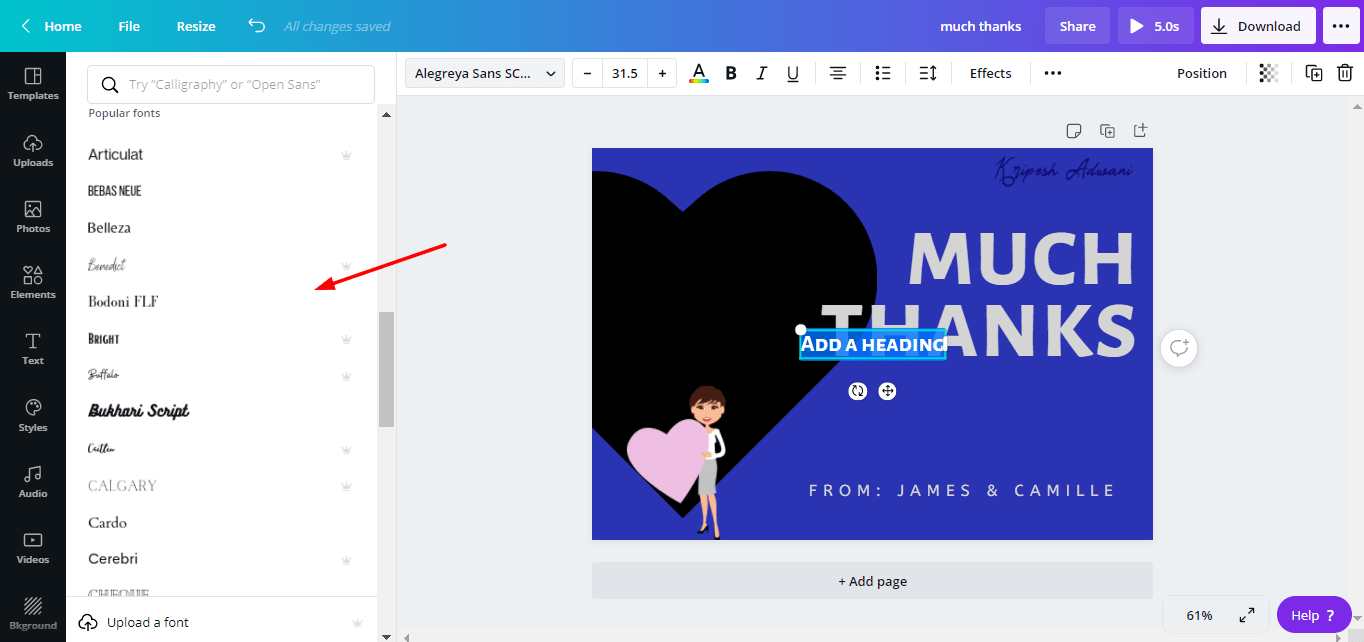Screen dimensions: 1364x642
Task: Click the text alignment icon
Action: pyautogui.click(x=838, y=73)
